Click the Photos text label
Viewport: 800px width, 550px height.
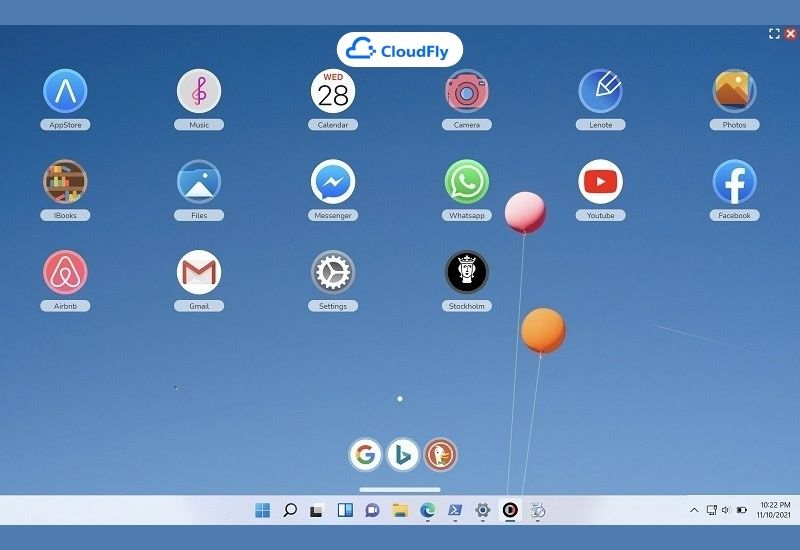734,124
